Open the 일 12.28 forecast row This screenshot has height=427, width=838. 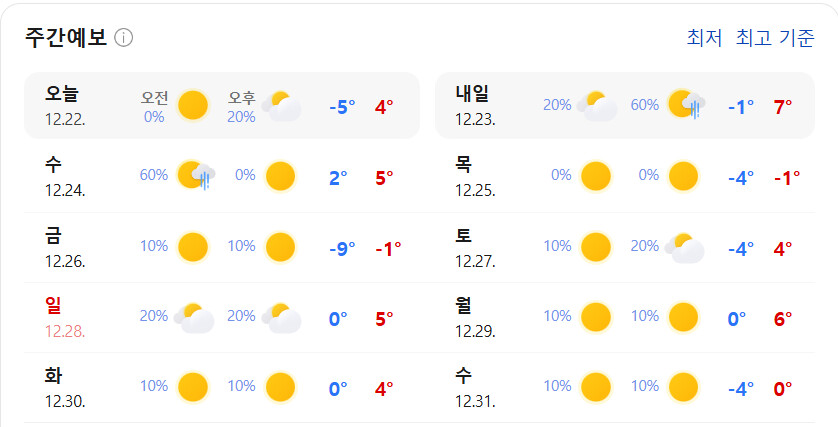[222, 317]
